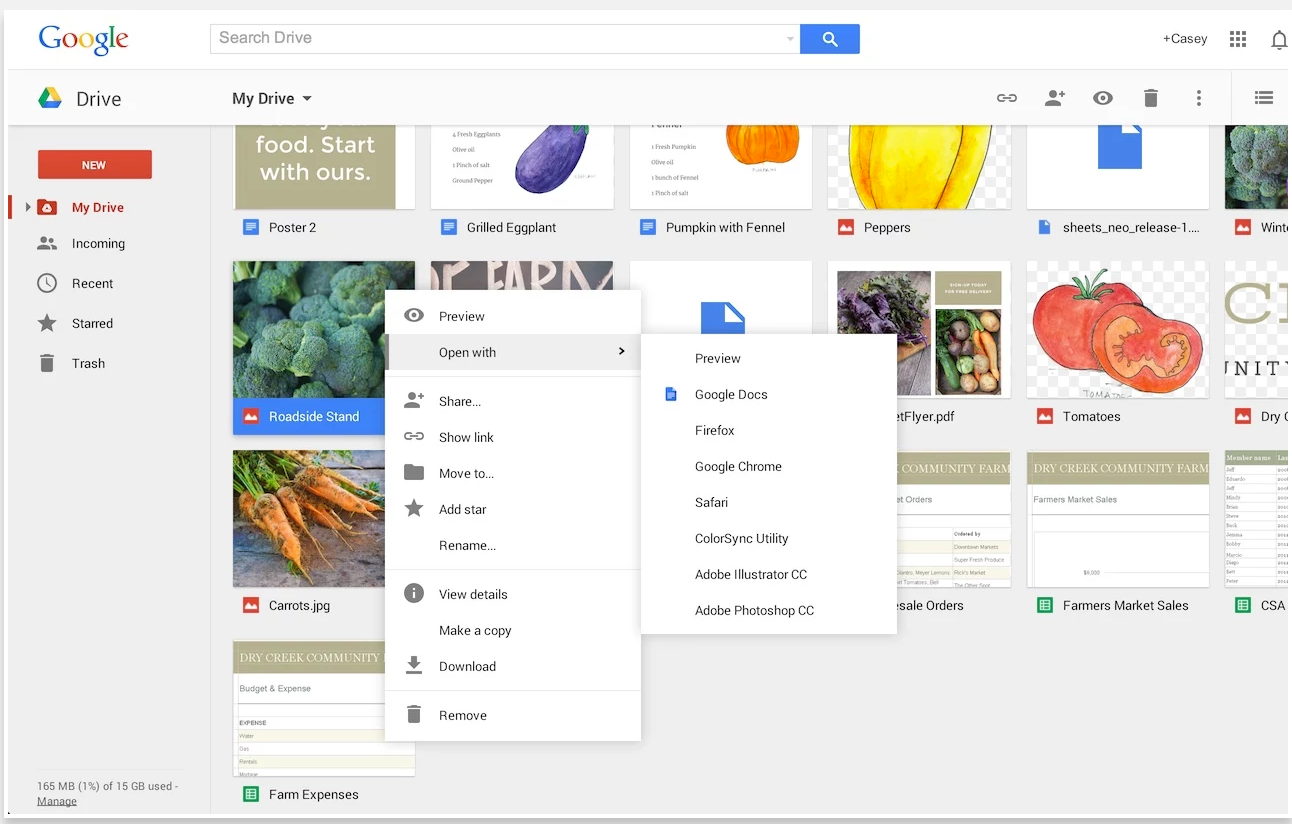Select the Tomatoes image thumbnail
Image resolution: width=1292 pixels, height=824 pixels.
(1117, 330)
